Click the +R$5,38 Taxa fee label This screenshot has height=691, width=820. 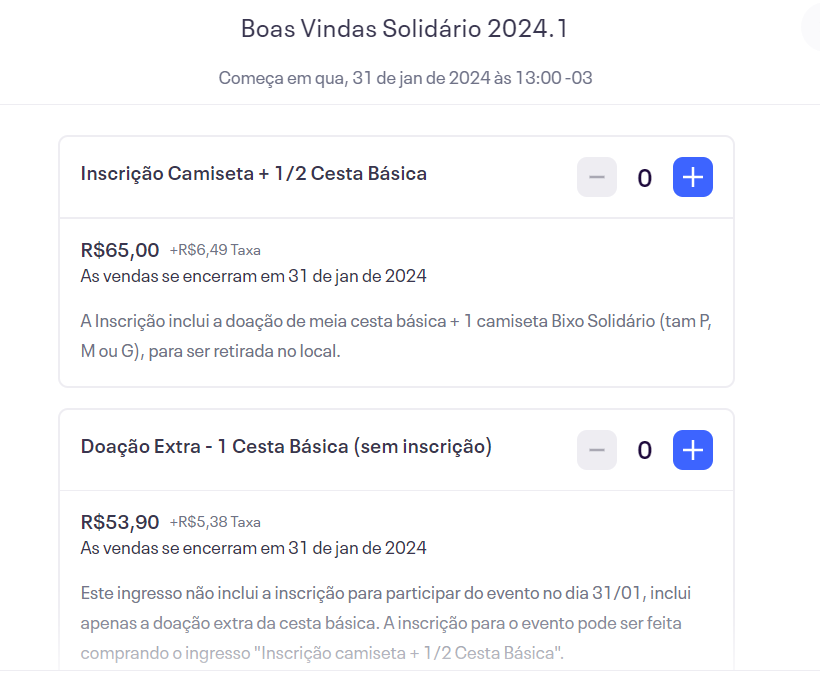coord(215,522)
